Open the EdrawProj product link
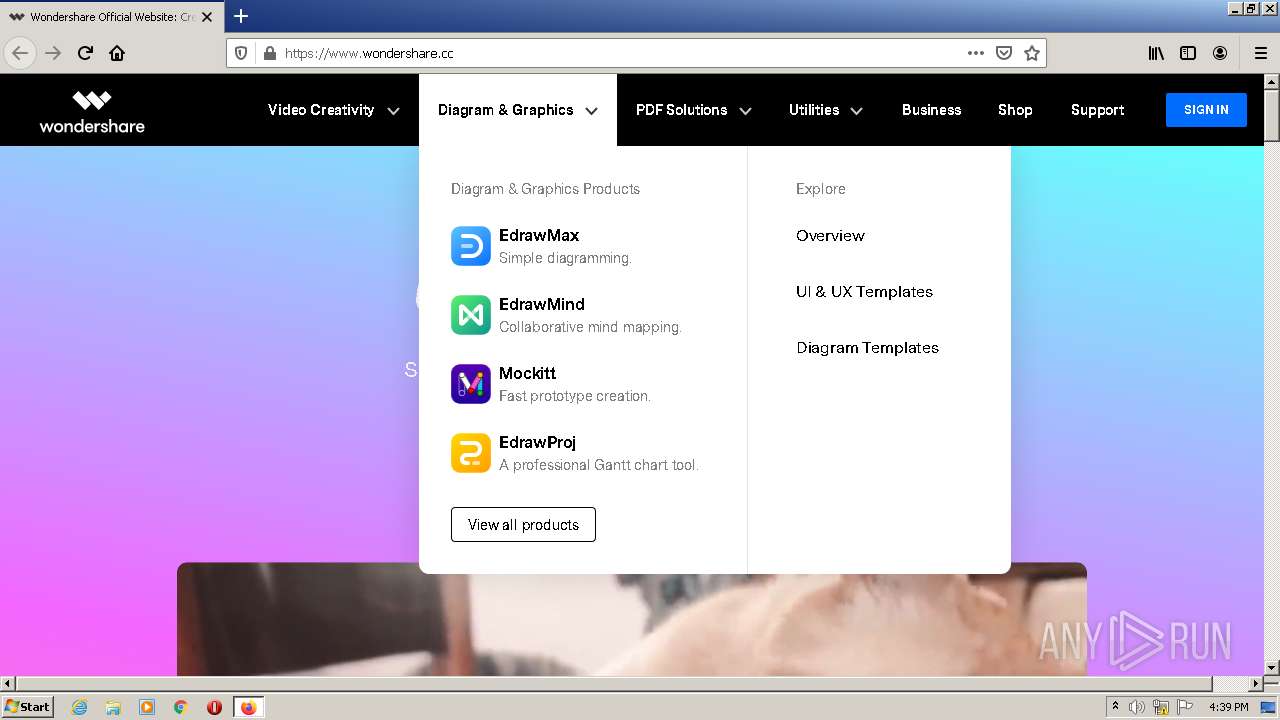Viewport: 1280px width, 720px height. 537,443
